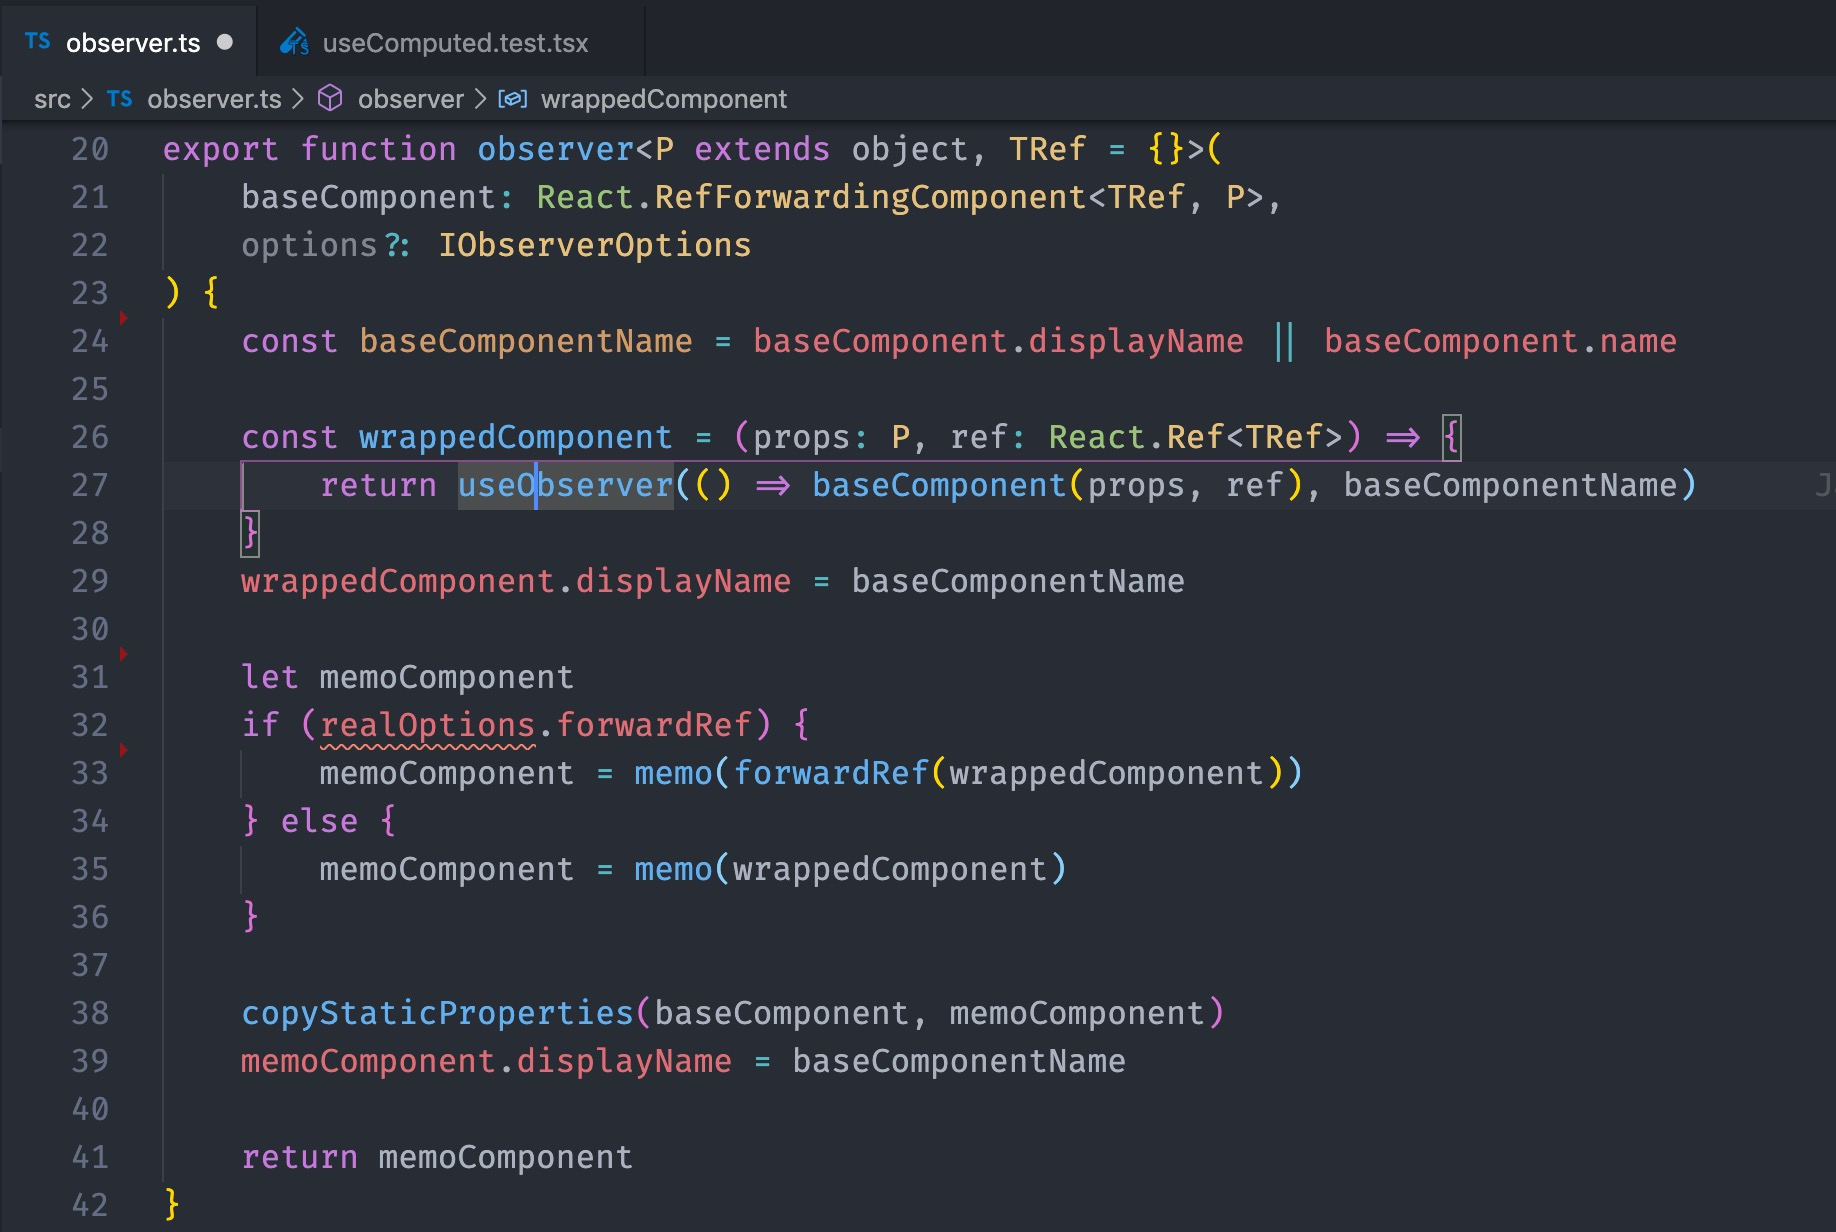The image size is (1836, 1232).
Task: Click the variable icon before wrappedComponent breadcrumb
Action: tap(512, 99)
